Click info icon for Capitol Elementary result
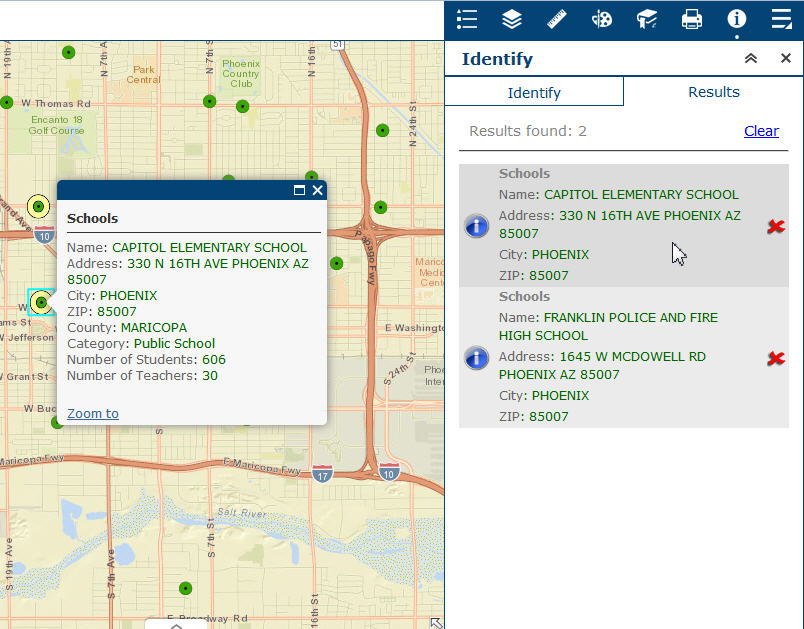Image resolution: width=804 pixels, height=629 pixels. (477, 226)
